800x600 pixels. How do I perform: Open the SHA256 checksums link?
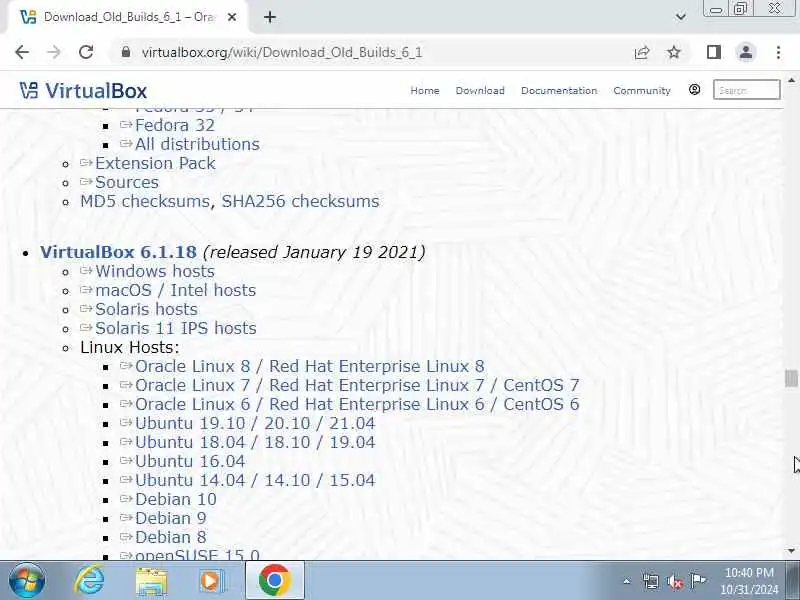point(301,201)
